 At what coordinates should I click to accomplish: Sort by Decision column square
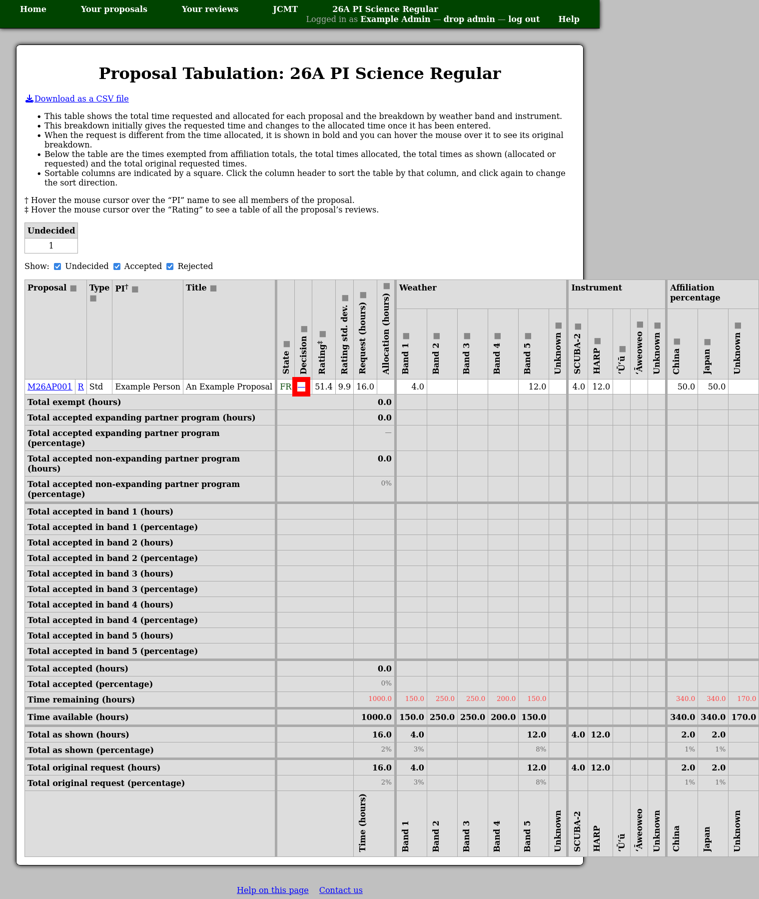[x=304, y=329]
